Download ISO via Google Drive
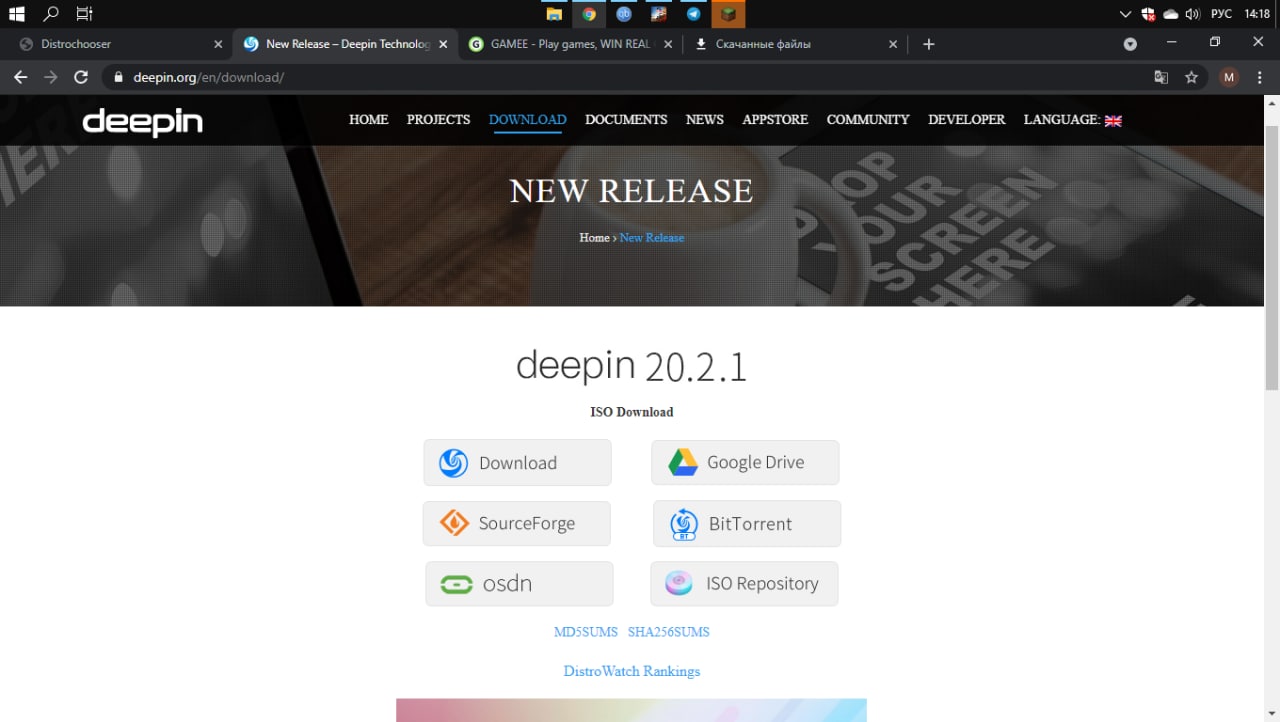This screenshot has height=722, width=1280. point(745,462)
